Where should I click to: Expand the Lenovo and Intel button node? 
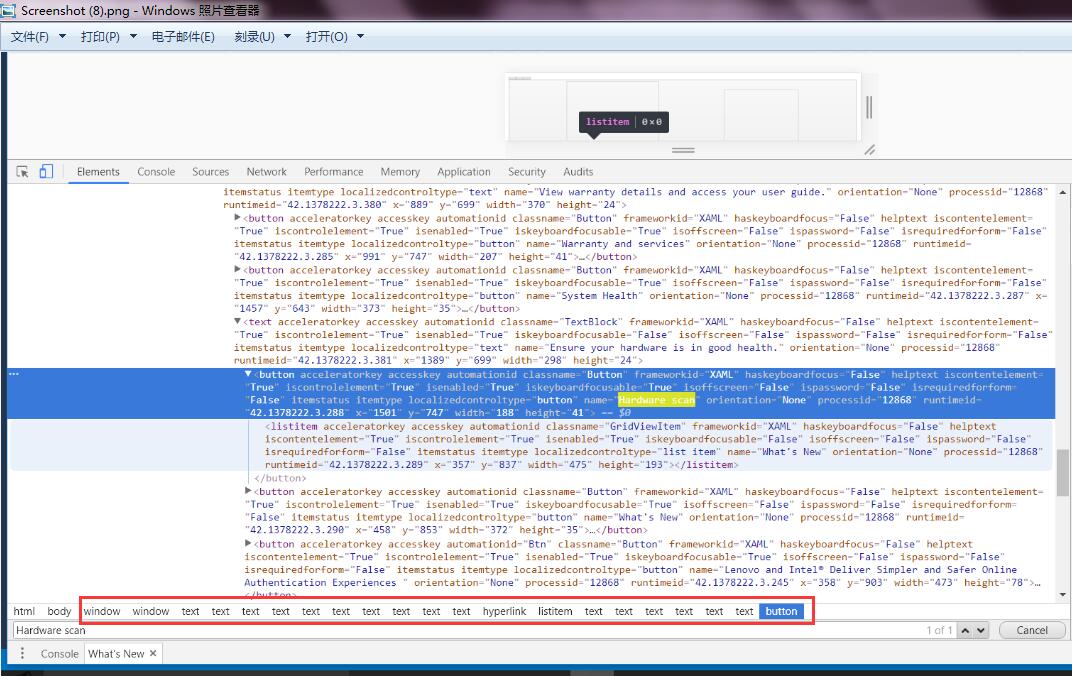point(248,543)
